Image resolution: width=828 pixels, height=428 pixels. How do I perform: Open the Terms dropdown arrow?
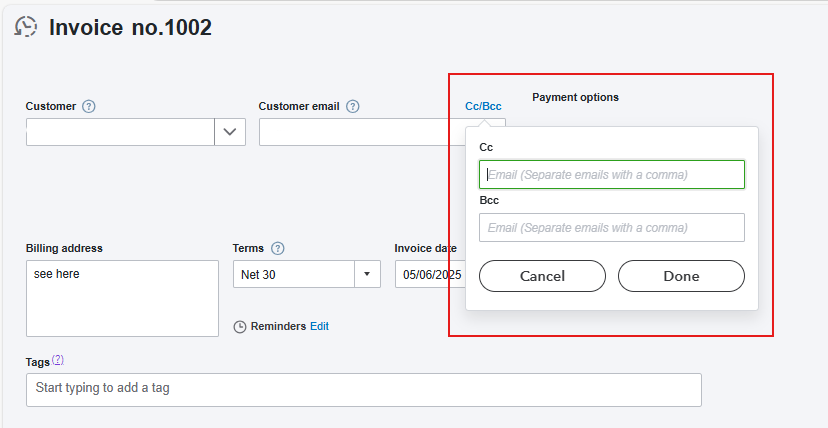(367, 274)
